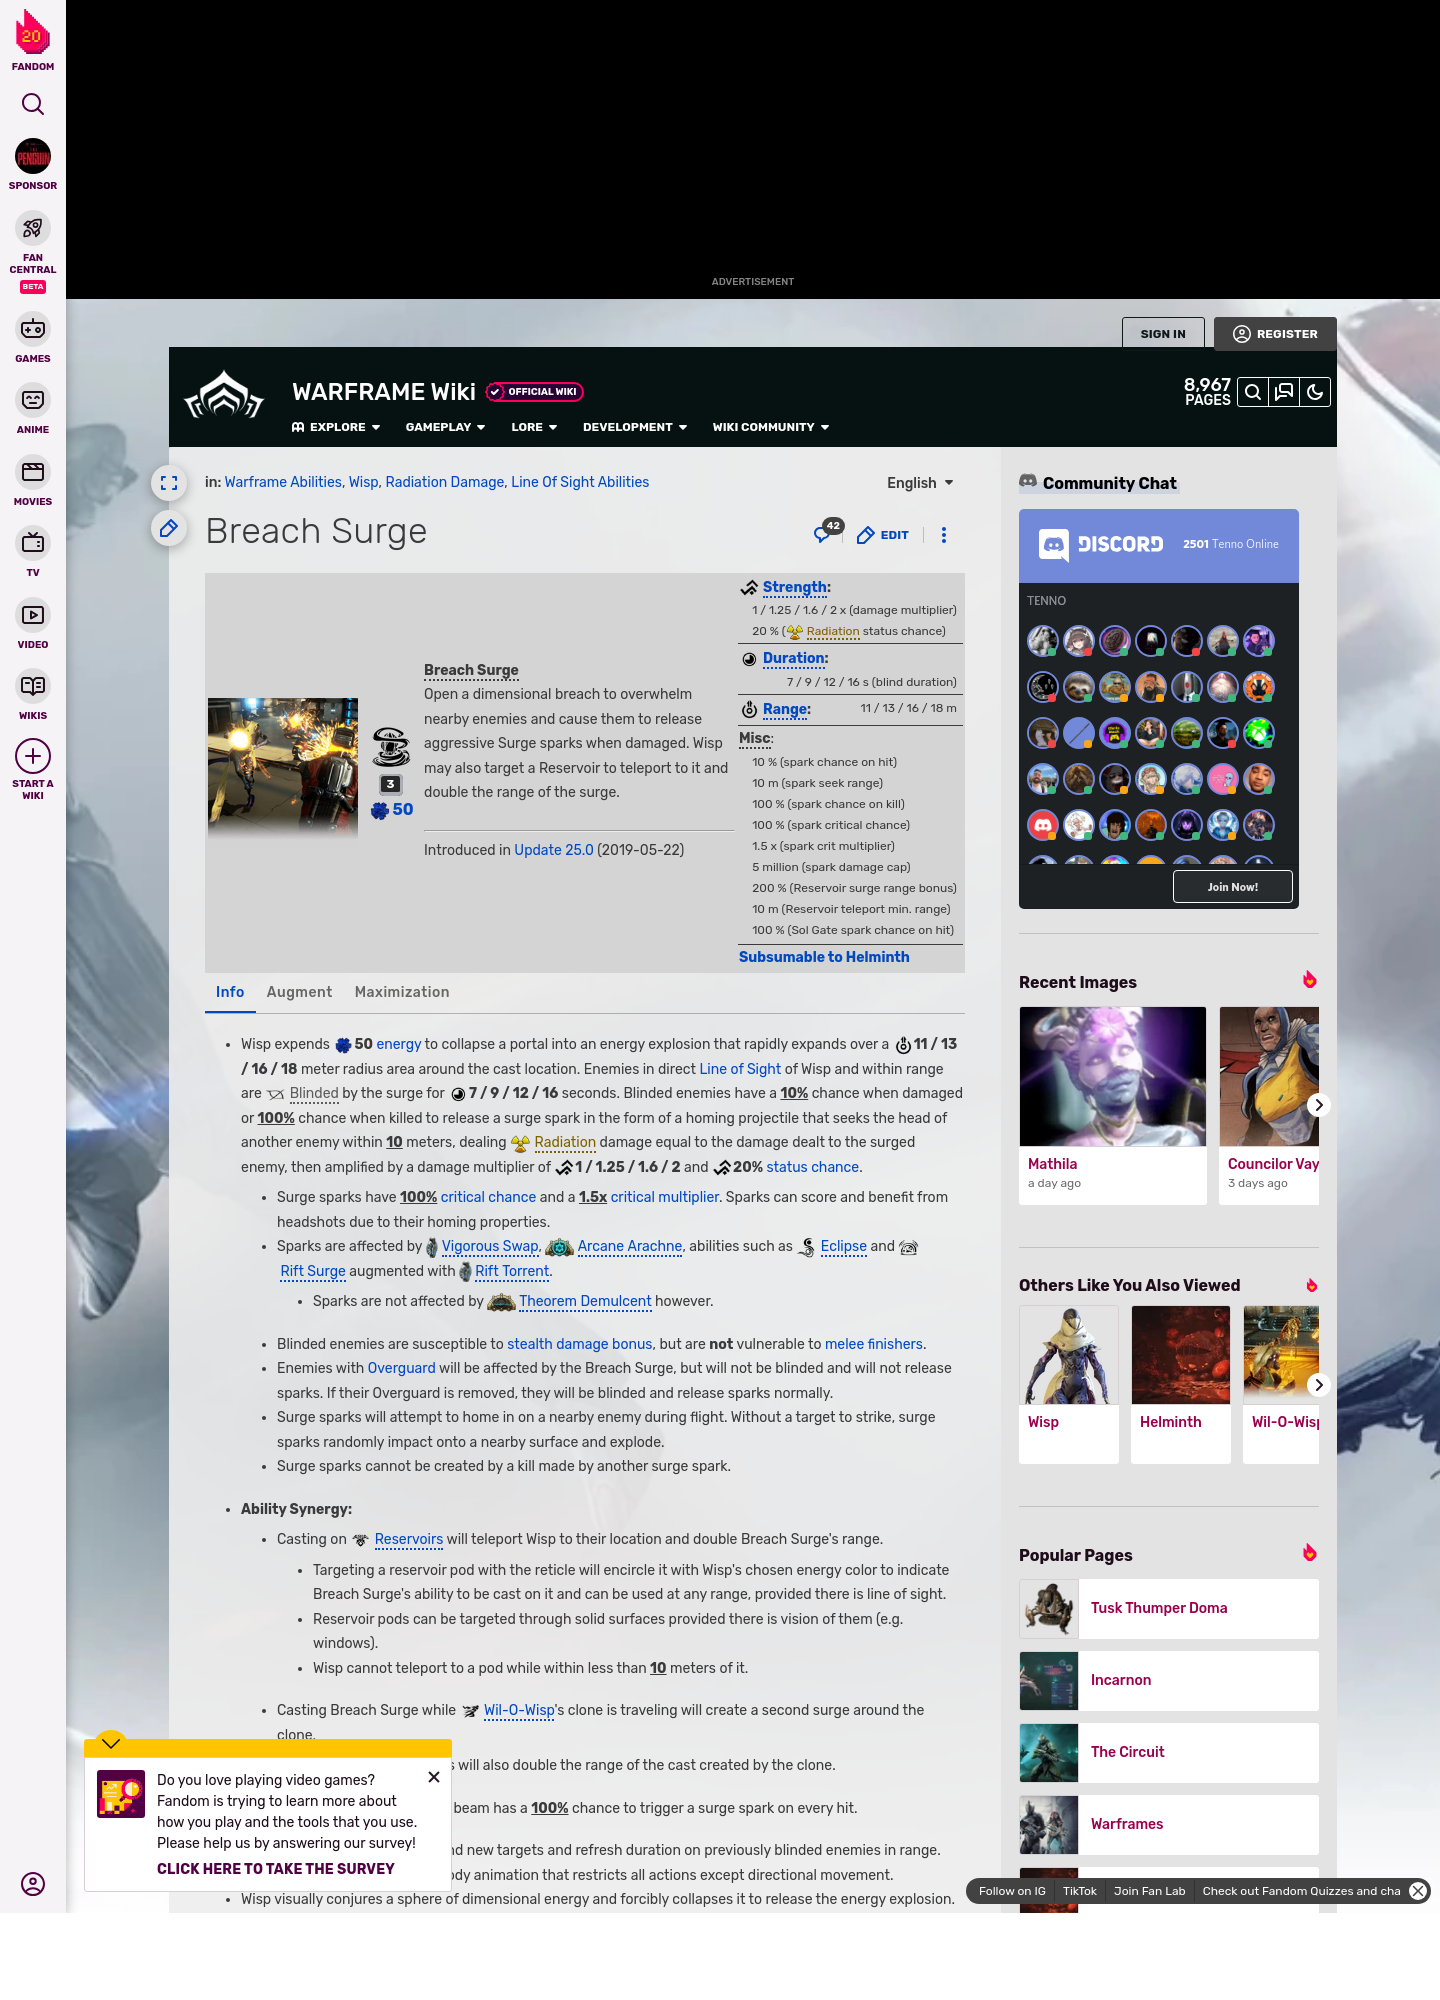Open Subsumable to Helminth link
This screenshot has height=2000, width=1440.
(x=824, y=957)
